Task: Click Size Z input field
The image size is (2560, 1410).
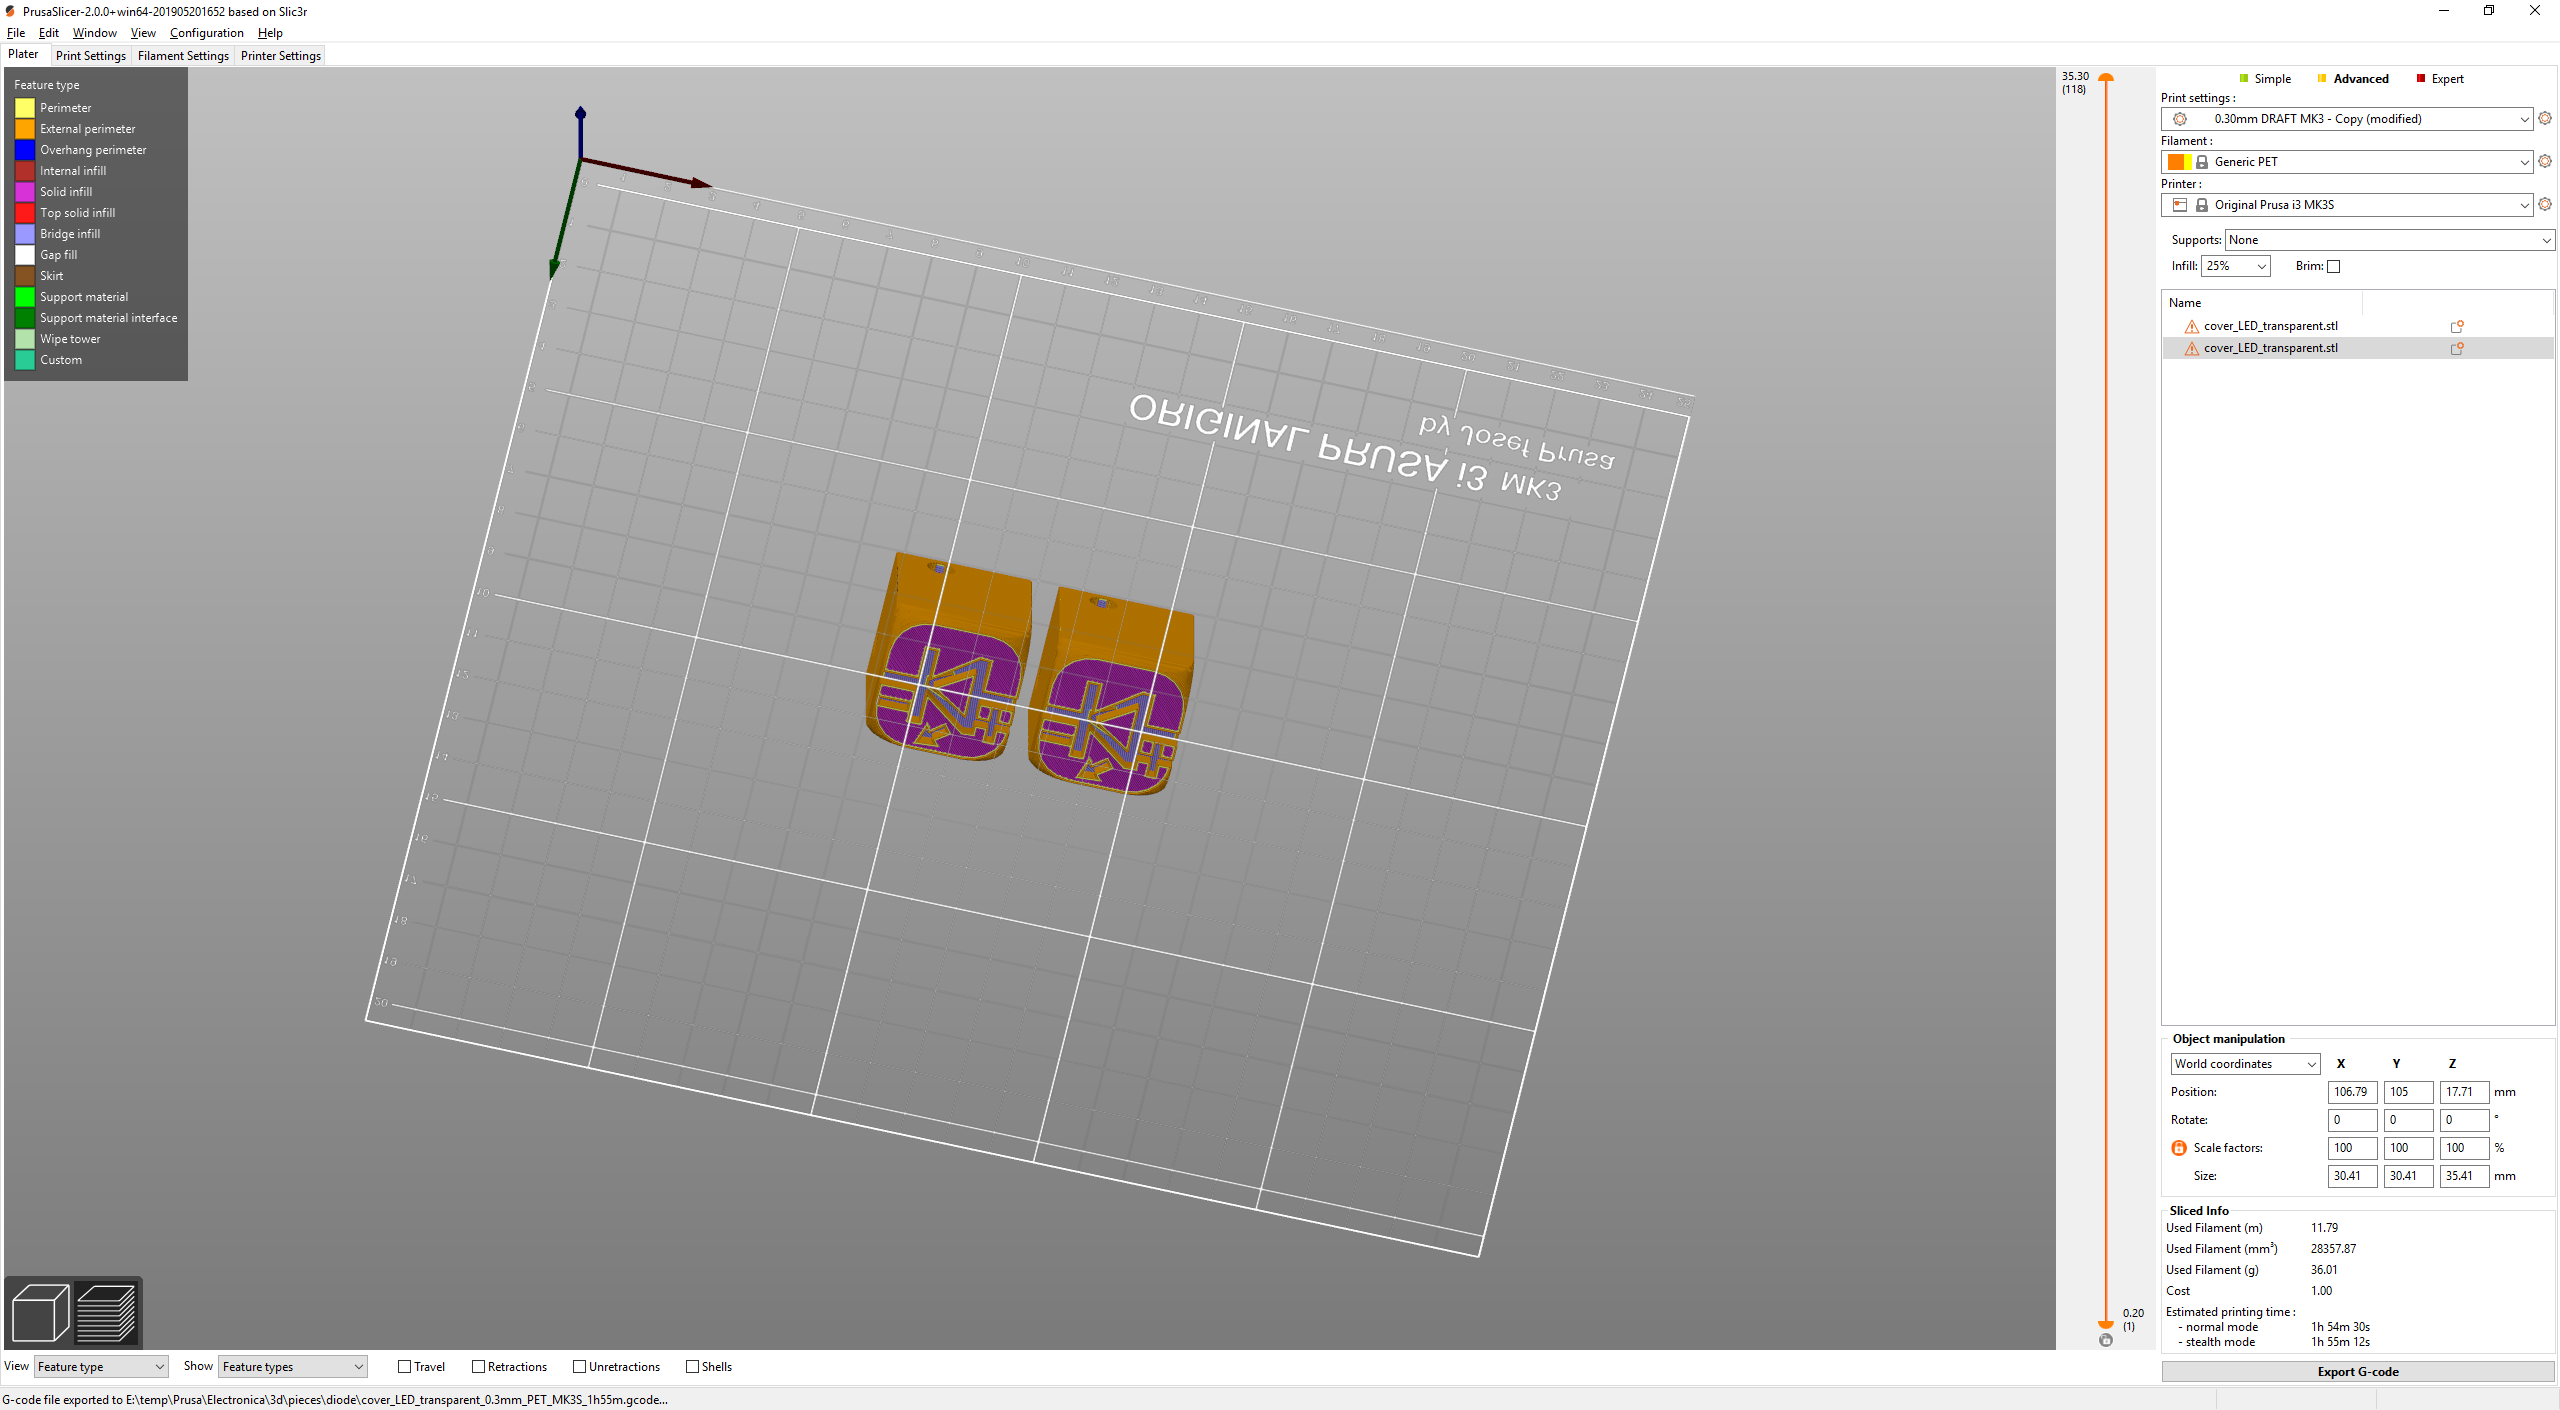Action: pyautogui.click(x=2464, y=1176)
